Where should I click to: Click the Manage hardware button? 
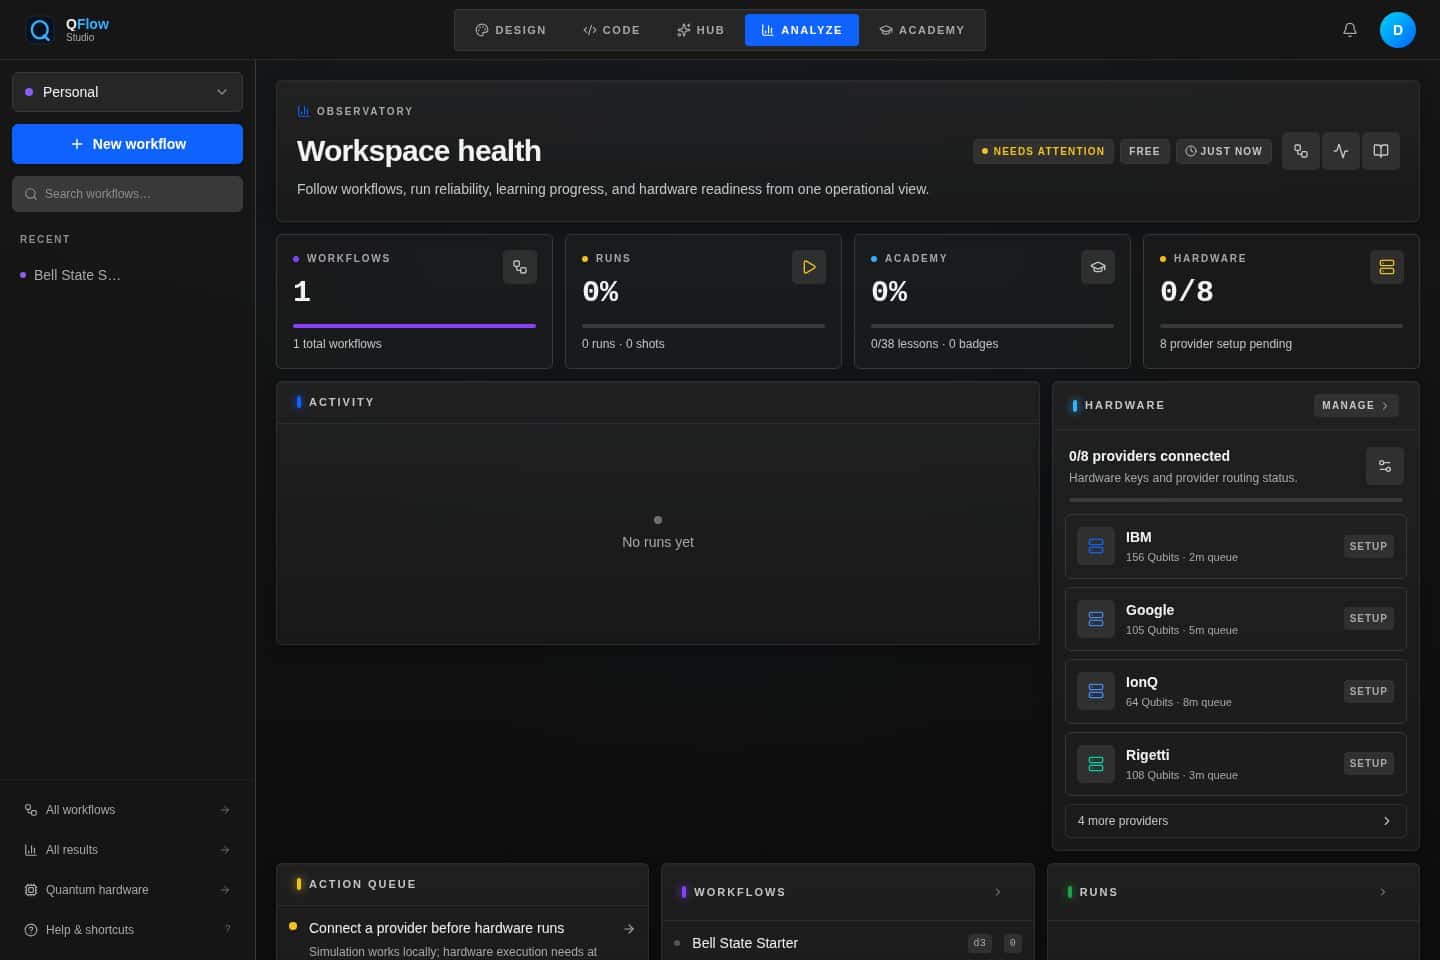1356,405
